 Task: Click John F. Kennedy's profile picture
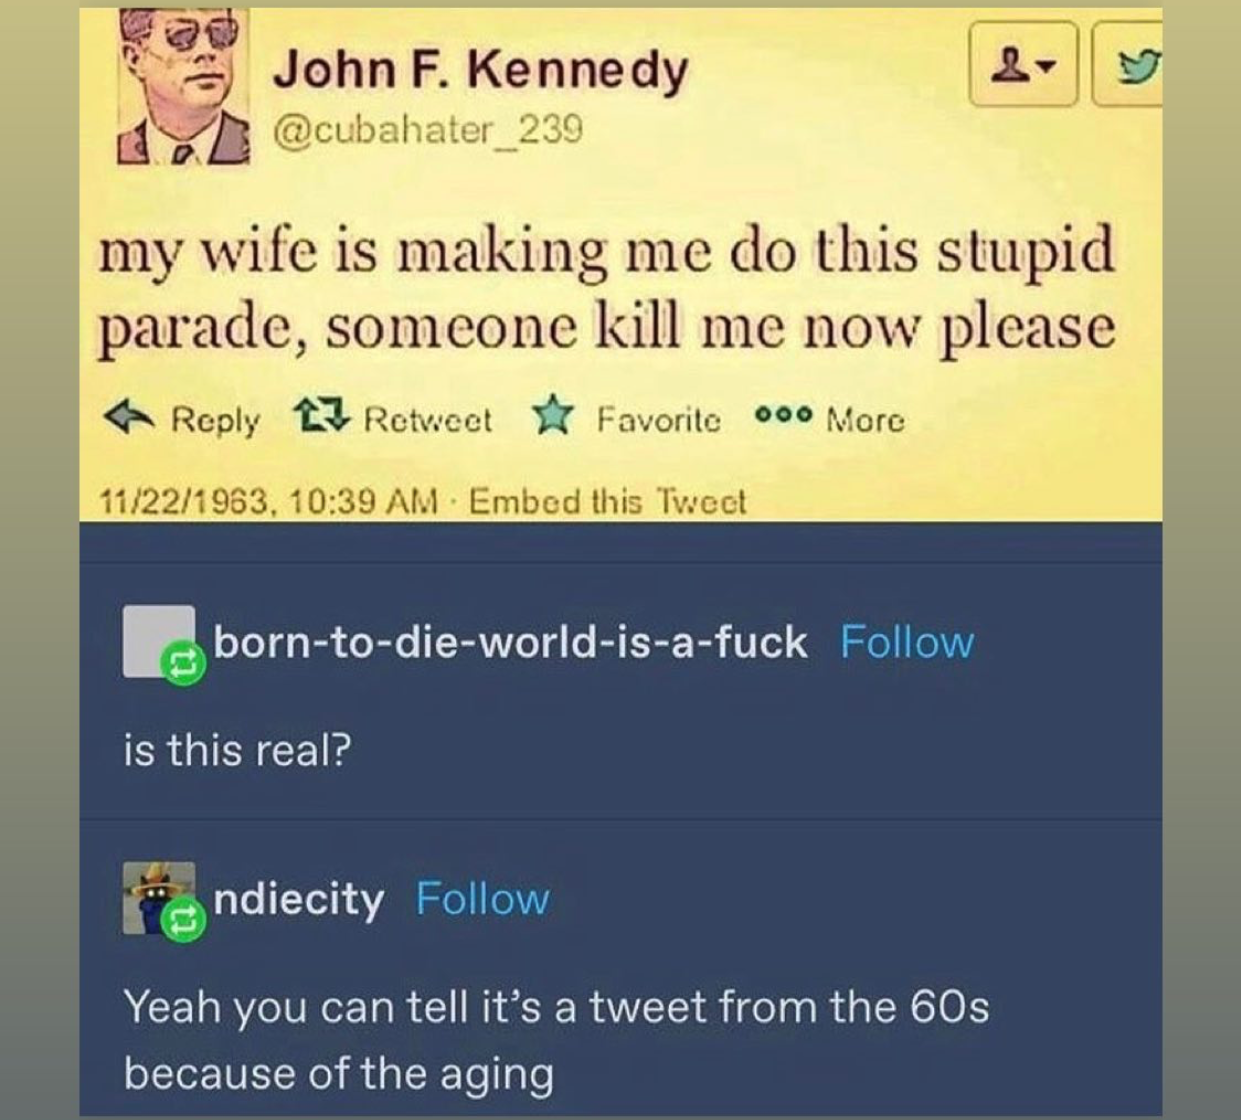184,87
